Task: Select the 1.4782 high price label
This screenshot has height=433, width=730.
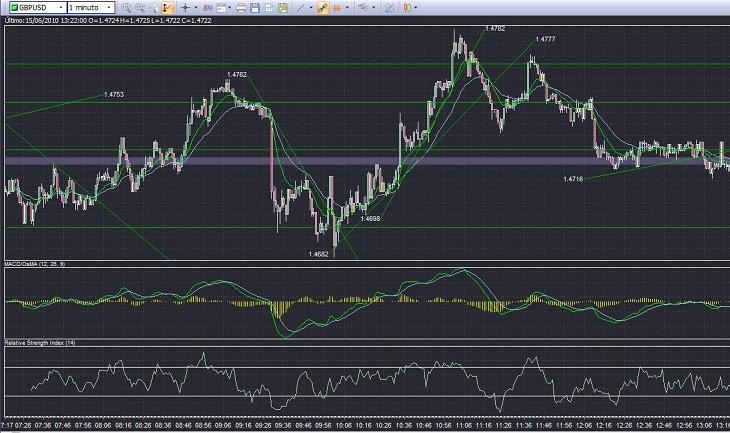Action: [x=494, y=29]
